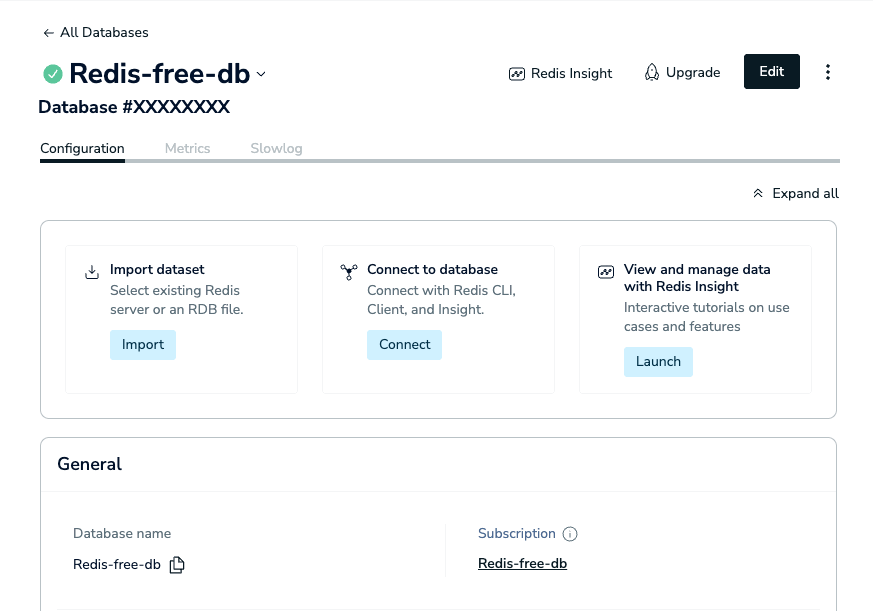Open the Redis-free-db database switcher chevron
Image resolution: width=873 pixels, height=611 pixels.
261,74
